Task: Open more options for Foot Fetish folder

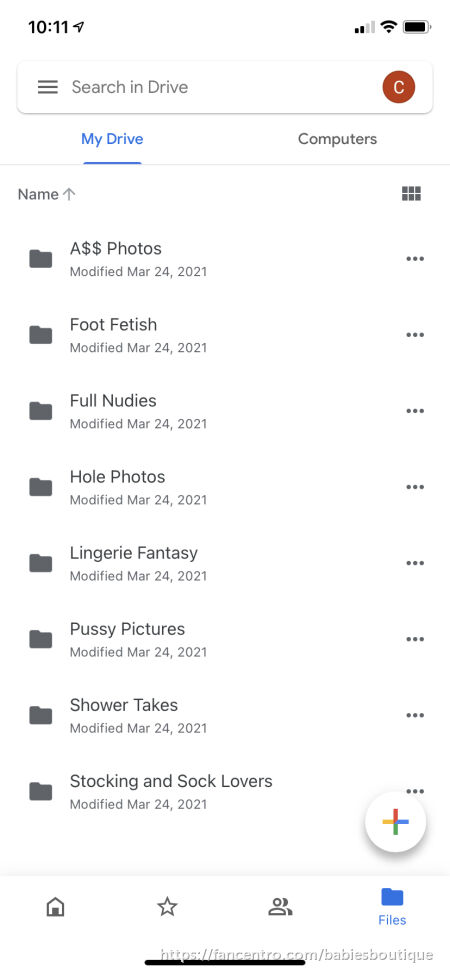Action: point(415,335)
